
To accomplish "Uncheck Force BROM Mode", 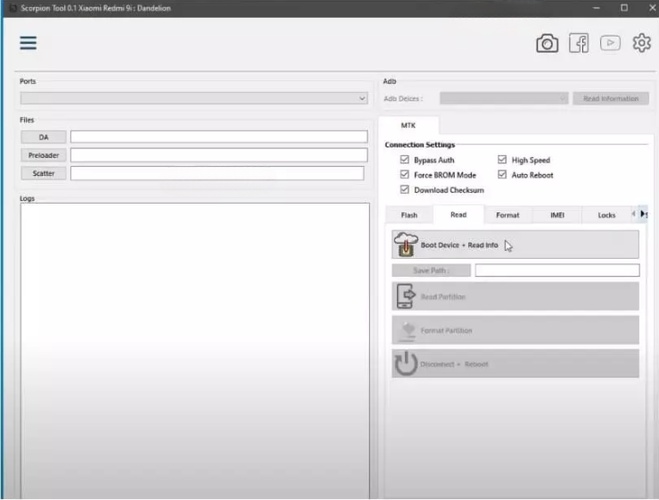I will pyautogui.click(x=404, y=175).
